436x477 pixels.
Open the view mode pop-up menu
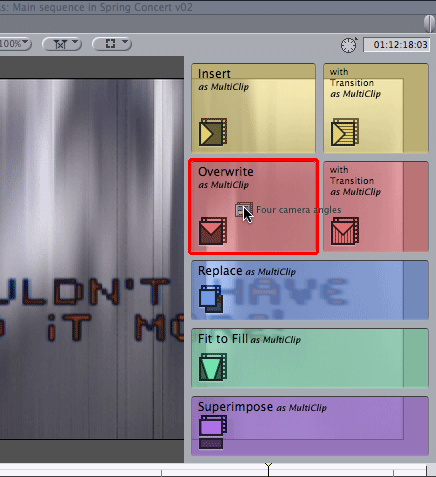[112, 44]
